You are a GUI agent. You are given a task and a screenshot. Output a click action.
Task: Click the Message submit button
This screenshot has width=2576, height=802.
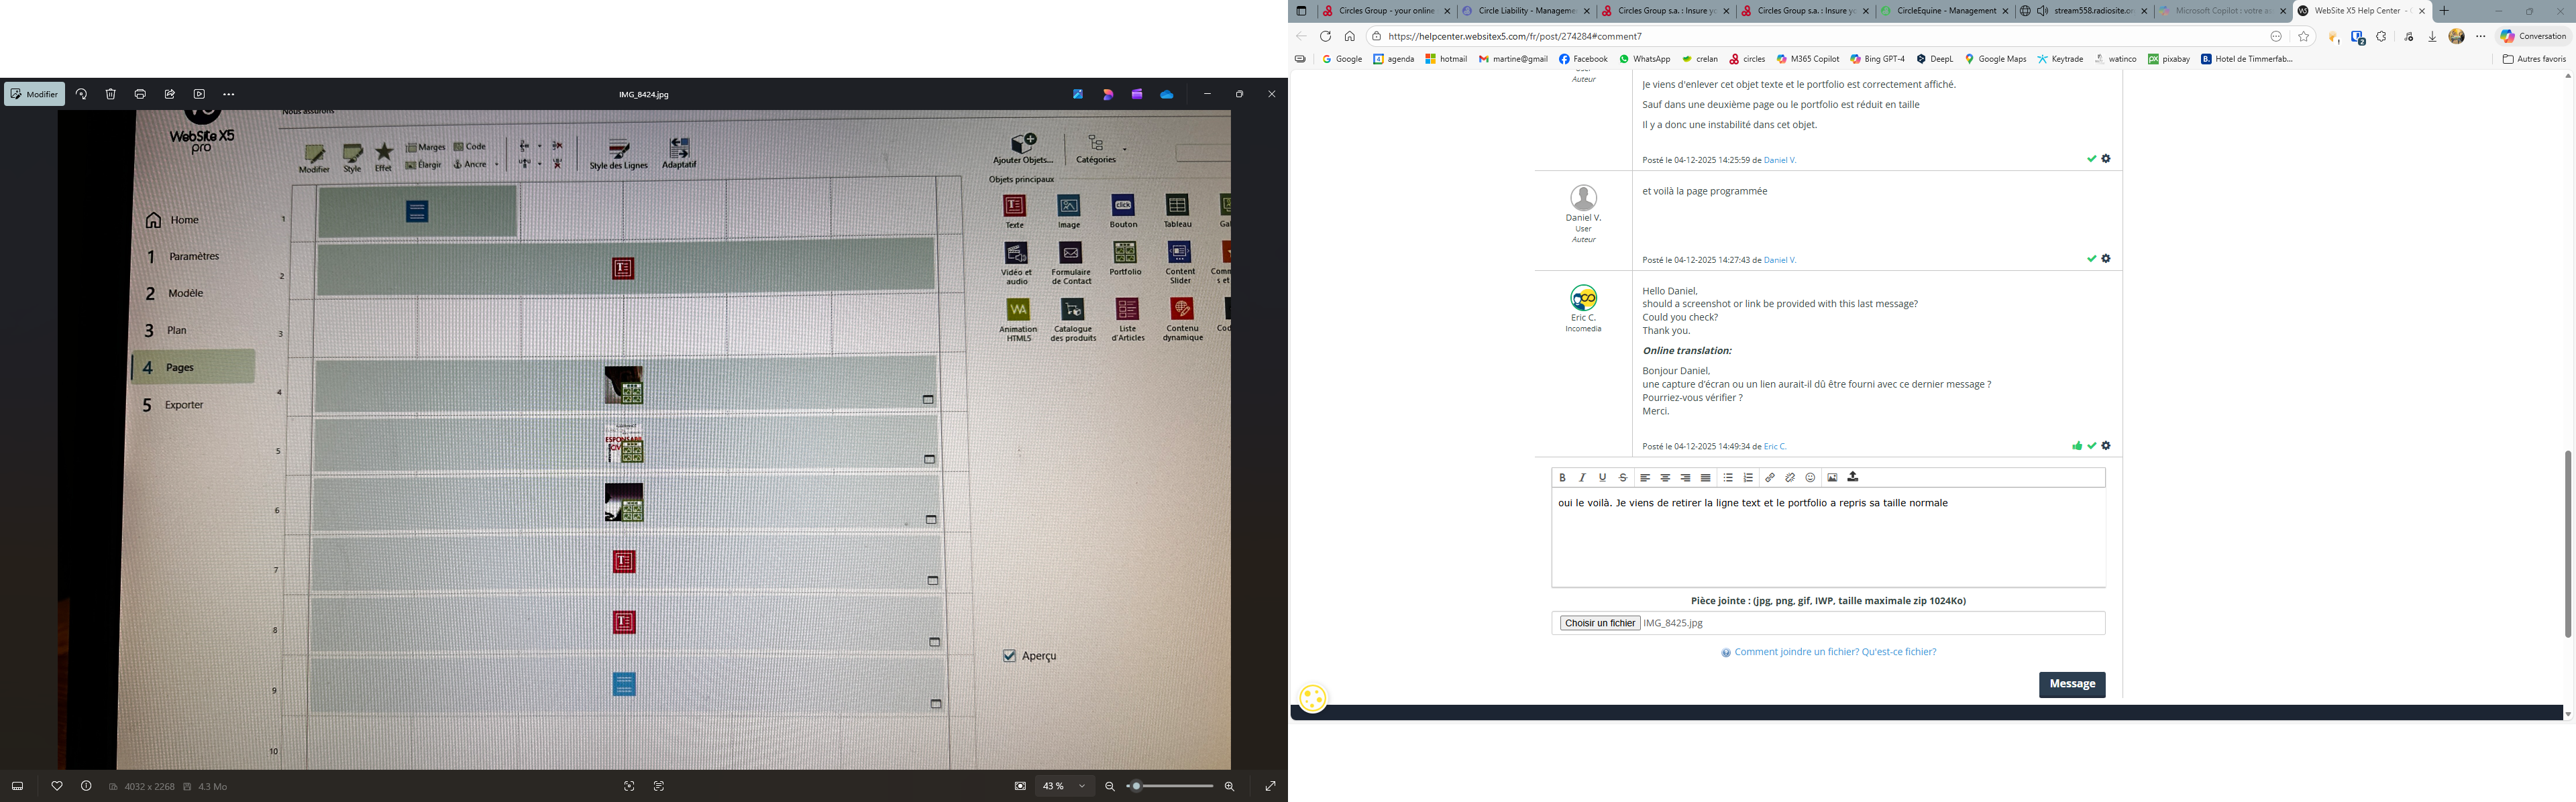(x=2071, y=684)
